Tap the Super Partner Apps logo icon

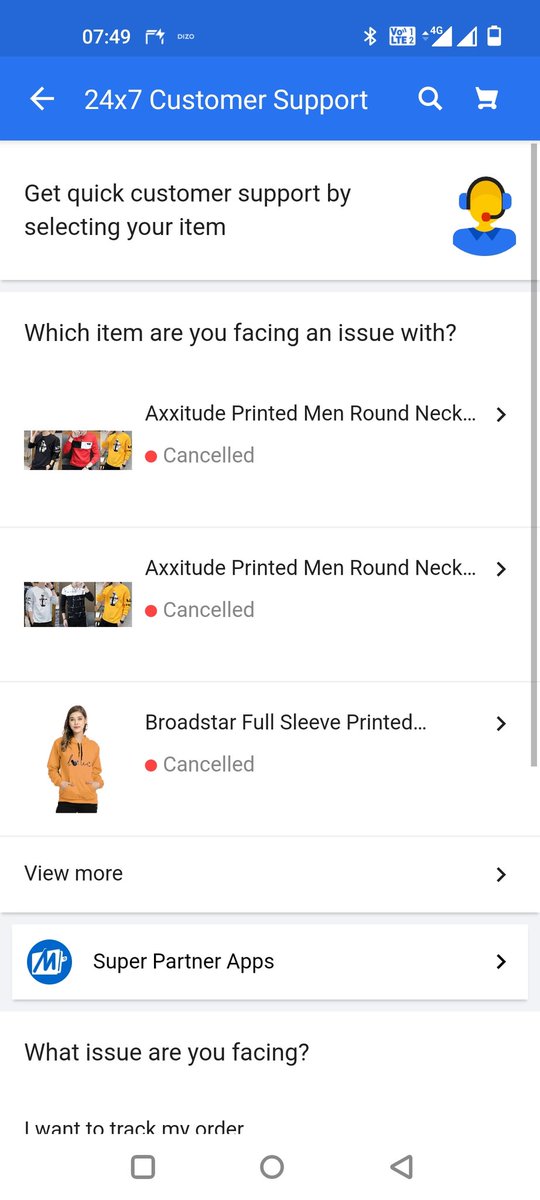(x=50, y=962)
